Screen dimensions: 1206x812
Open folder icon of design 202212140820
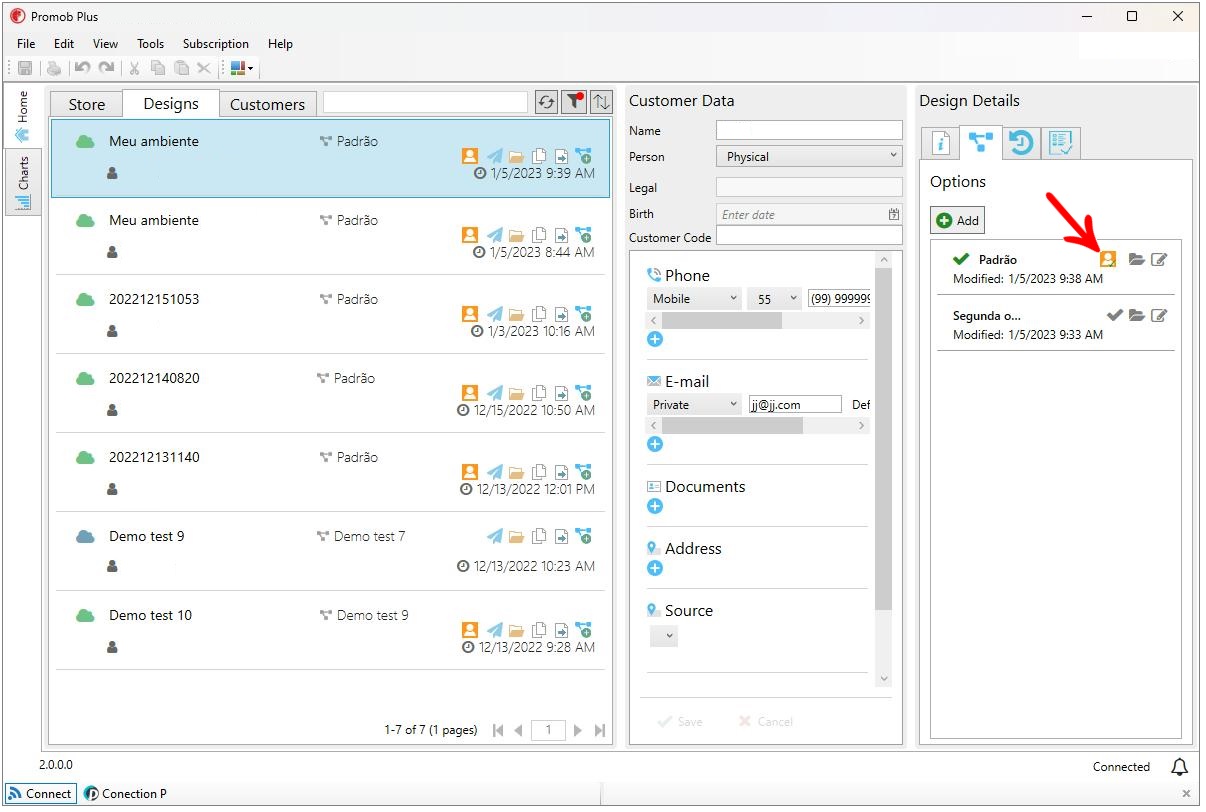tap(516, 393)
